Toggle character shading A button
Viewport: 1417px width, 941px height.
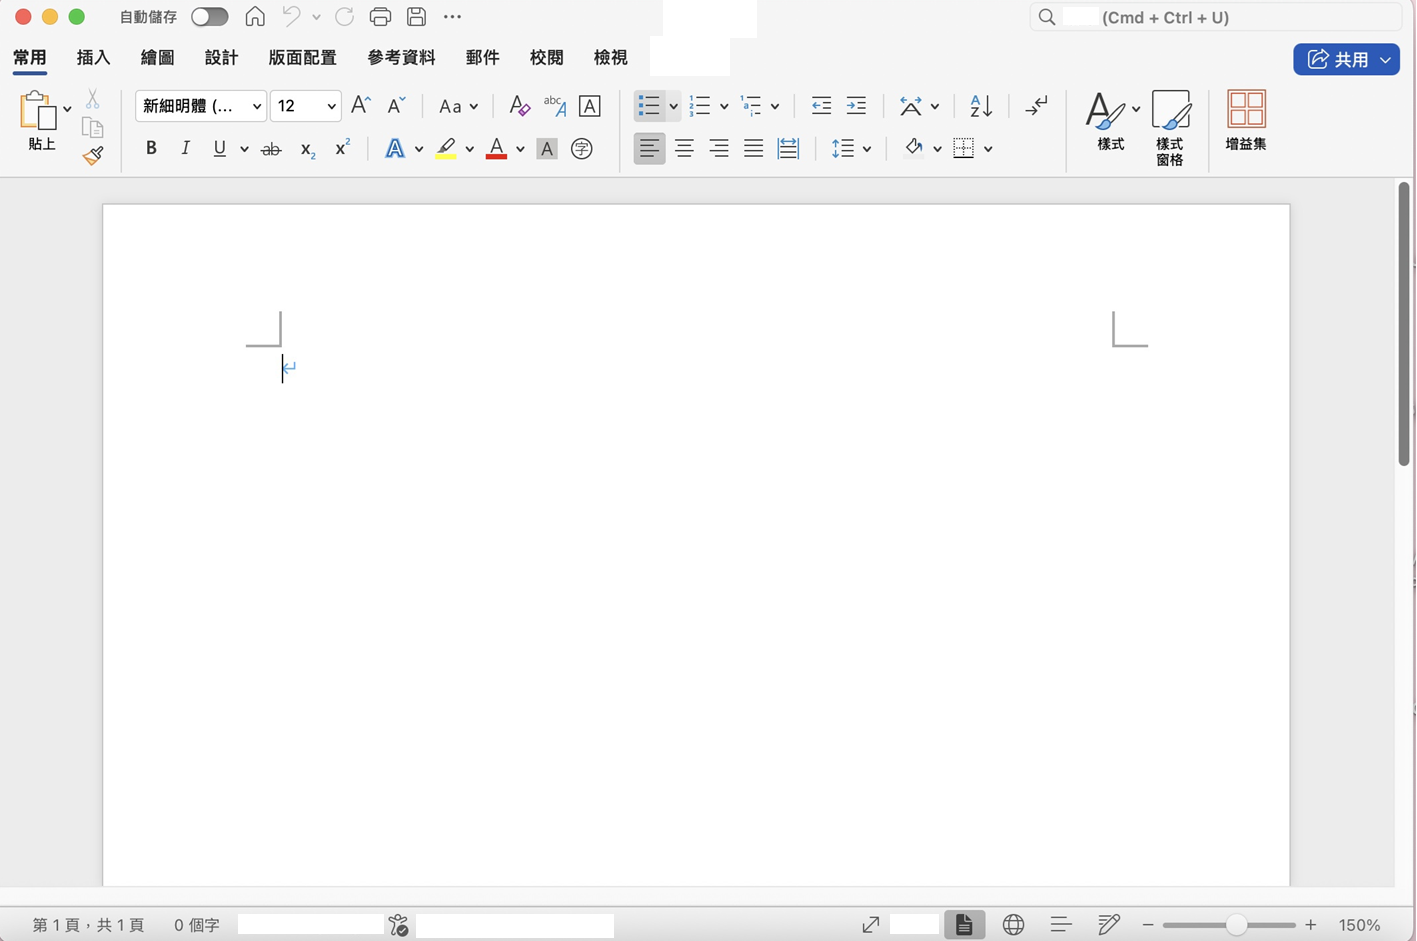pos(547,149)
